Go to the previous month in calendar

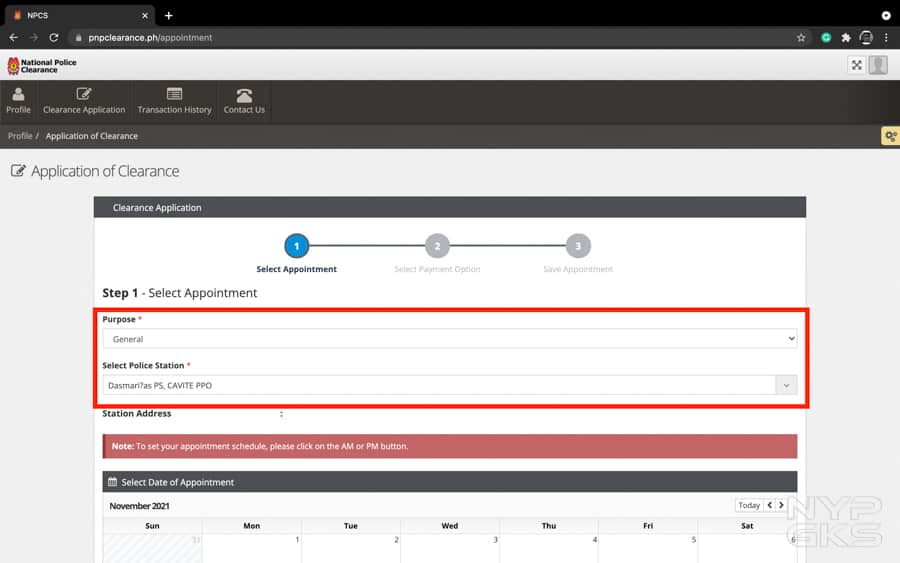769,505
